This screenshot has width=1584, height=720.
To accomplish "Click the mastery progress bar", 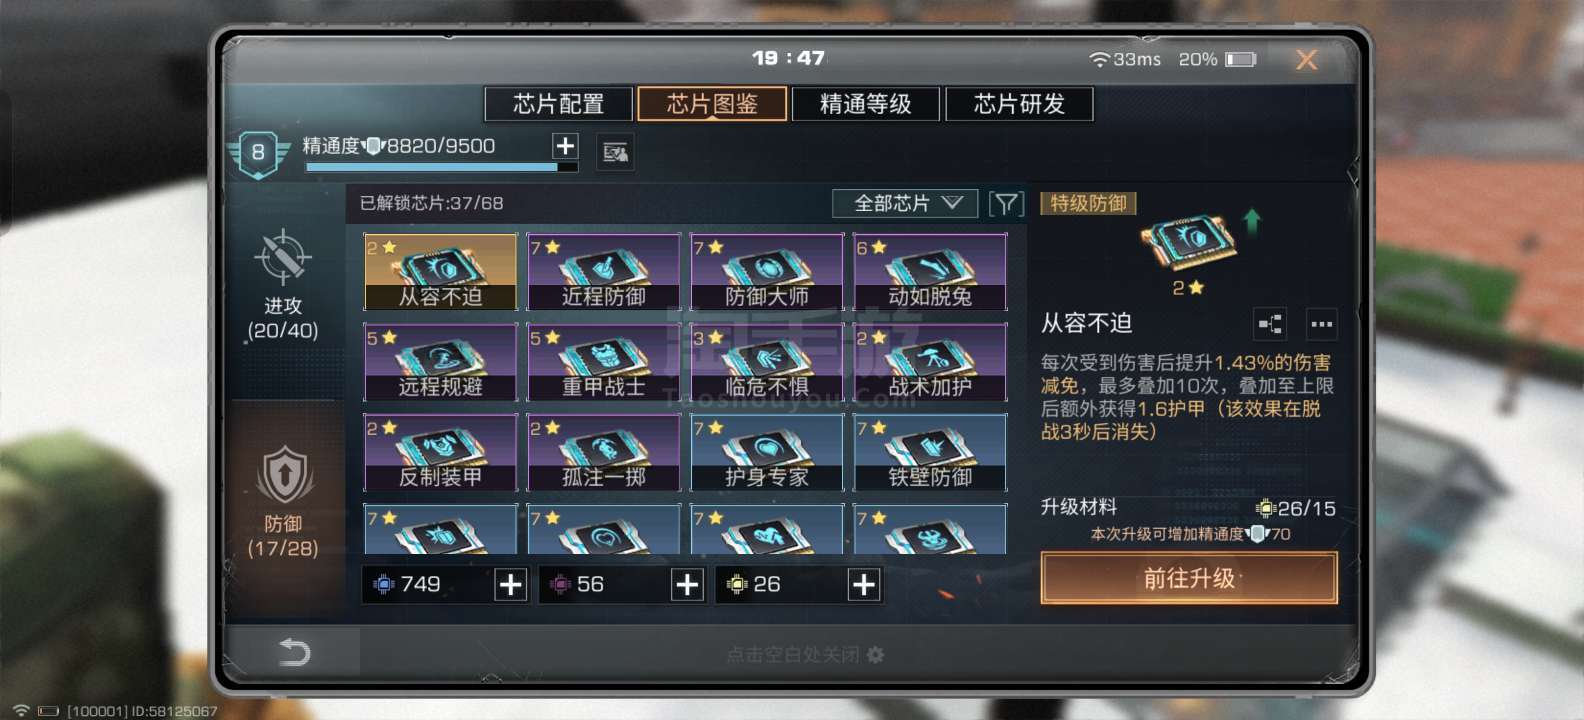I will coord(441,168).
